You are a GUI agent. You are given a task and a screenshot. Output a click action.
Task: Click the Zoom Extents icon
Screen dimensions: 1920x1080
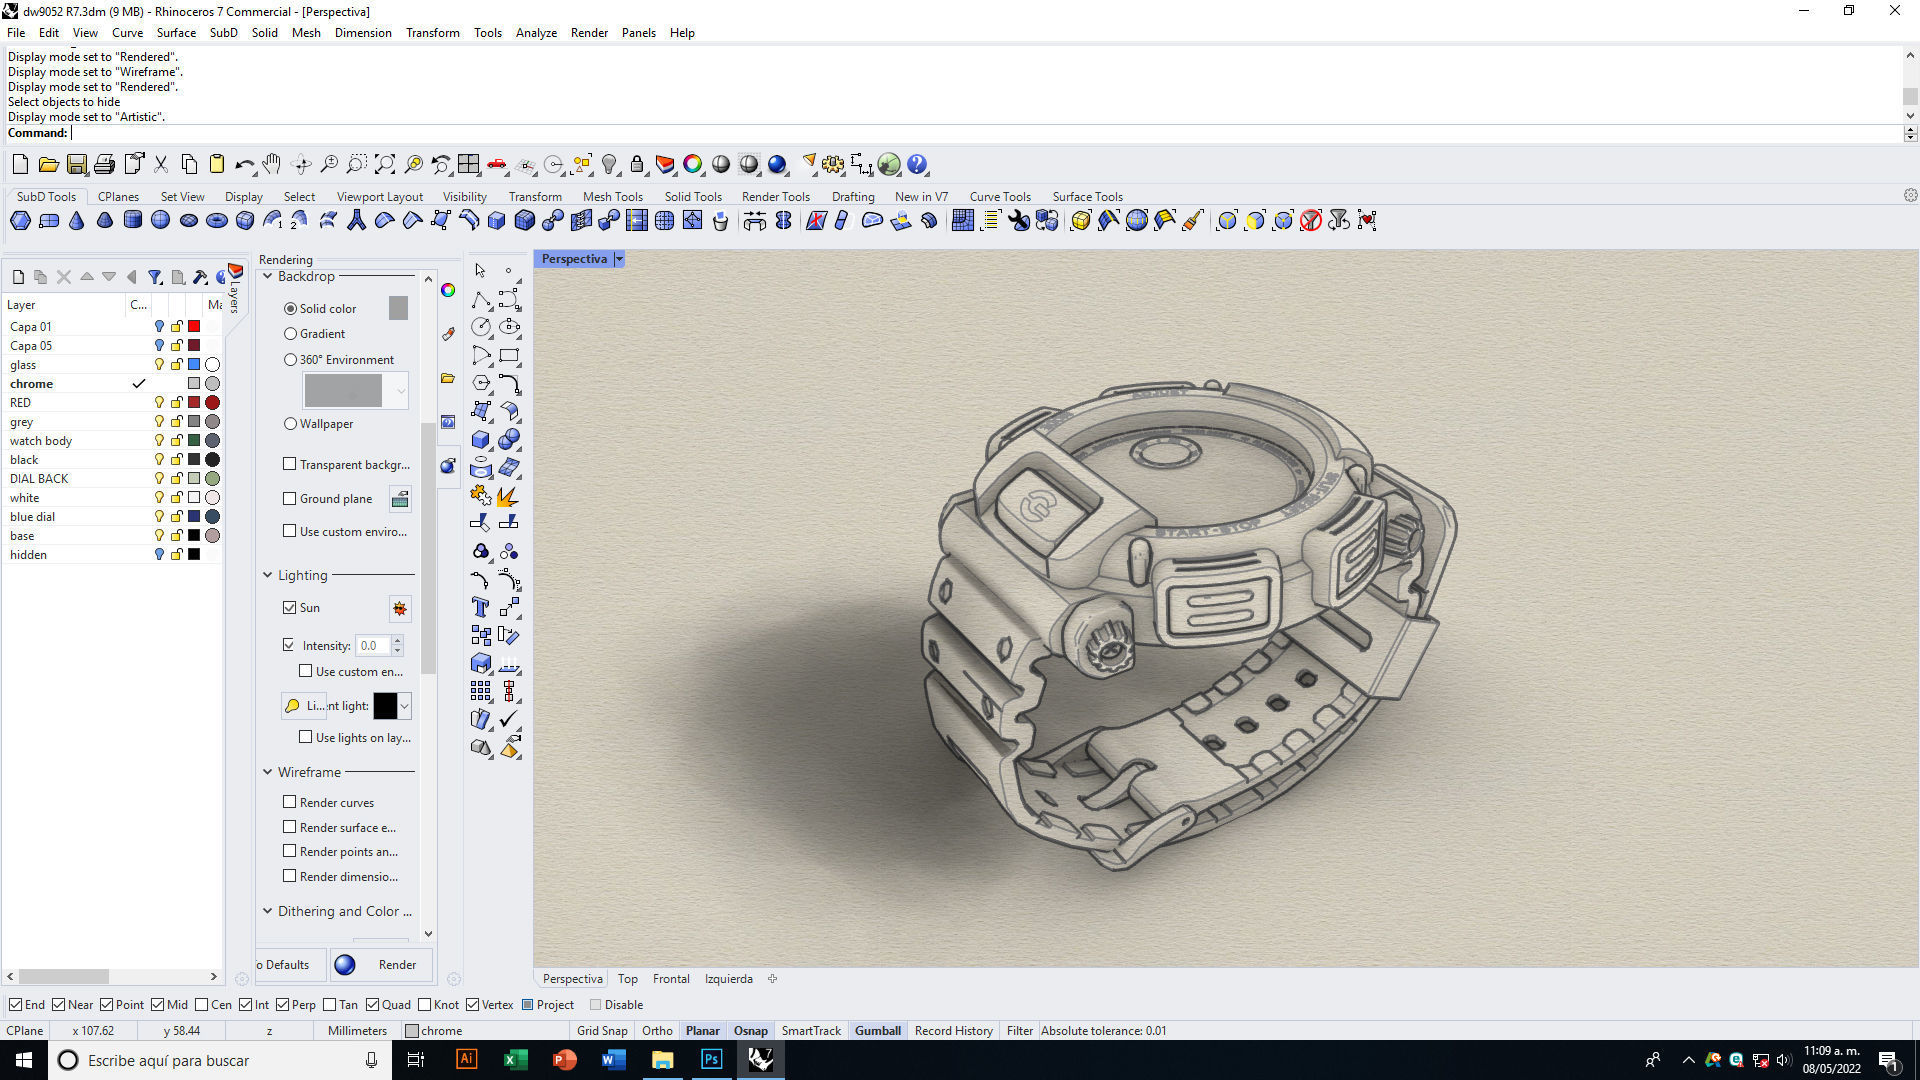pyautogui.click(x=385, y=164)
